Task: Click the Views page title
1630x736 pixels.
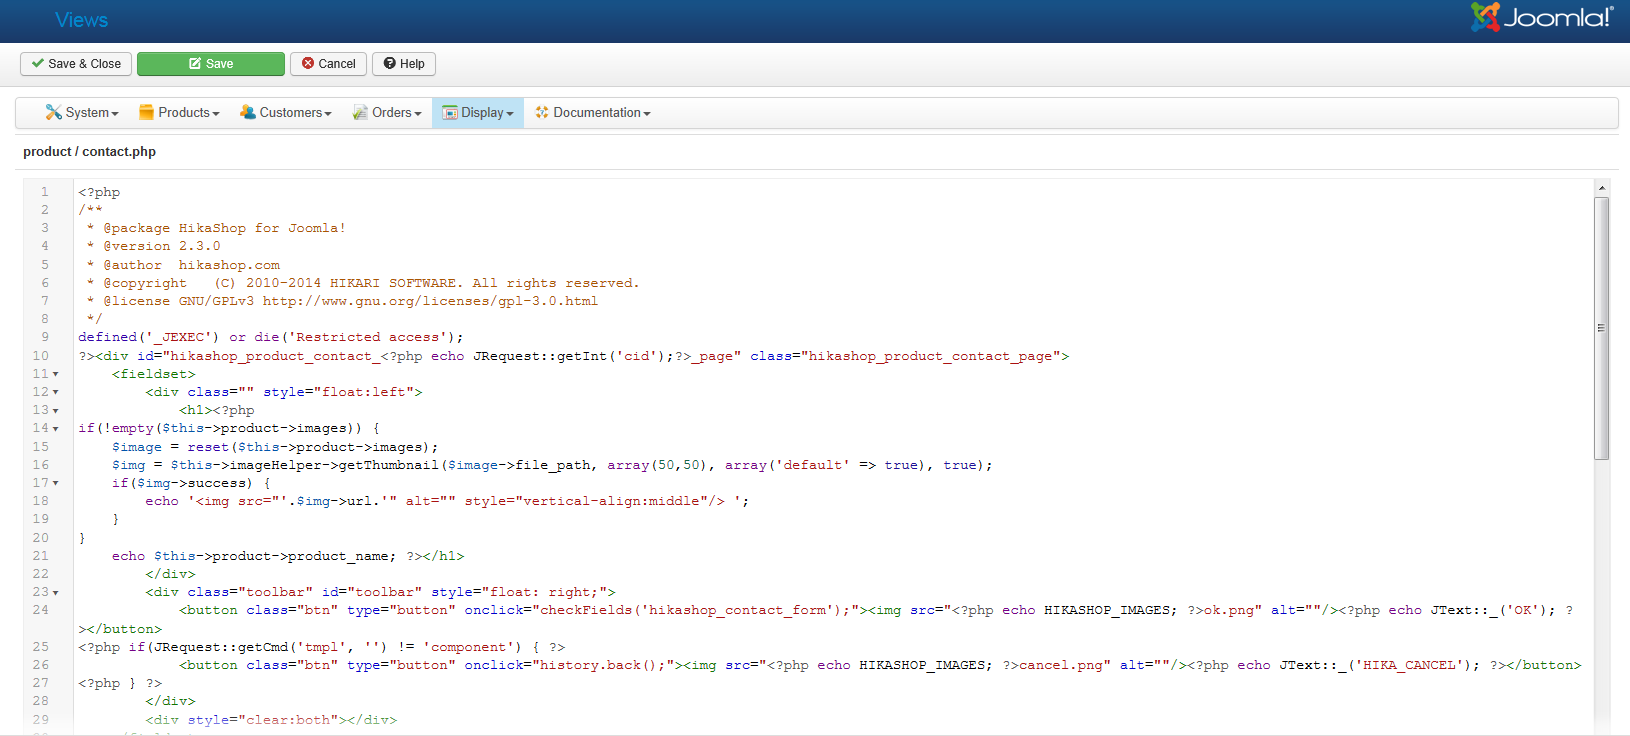Action: coord(81,20)
